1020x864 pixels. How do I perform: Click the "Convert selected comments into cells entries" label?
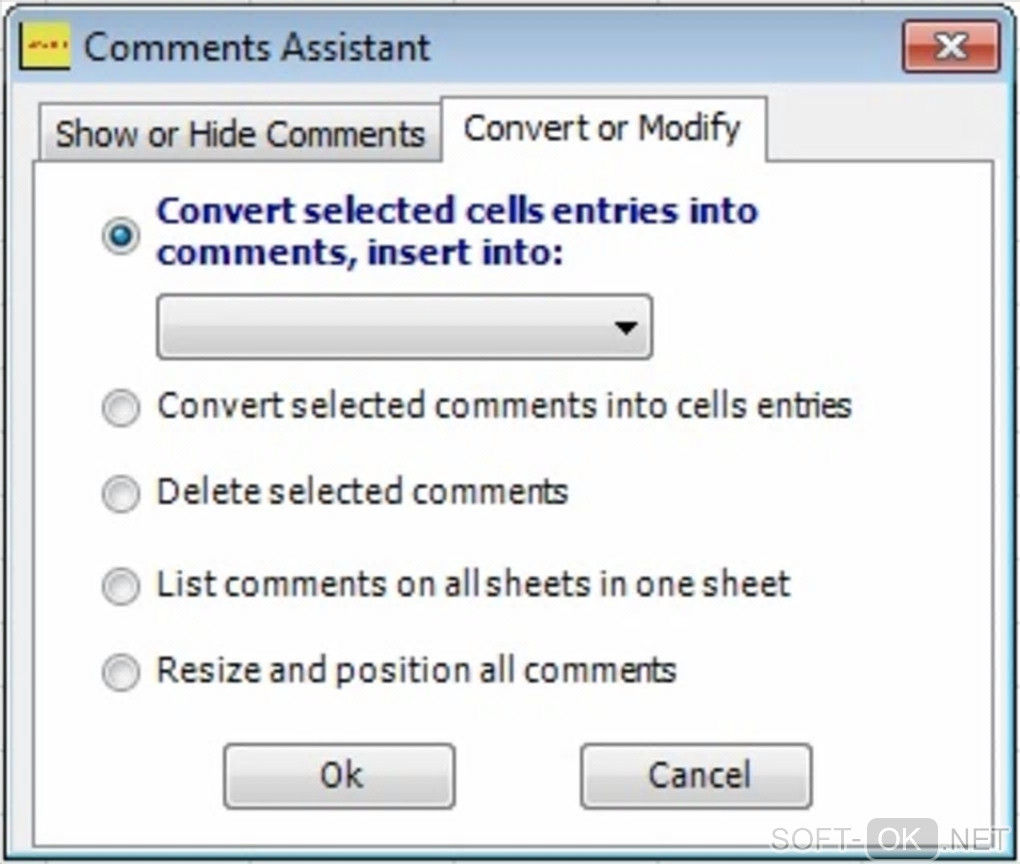[504, 405]
